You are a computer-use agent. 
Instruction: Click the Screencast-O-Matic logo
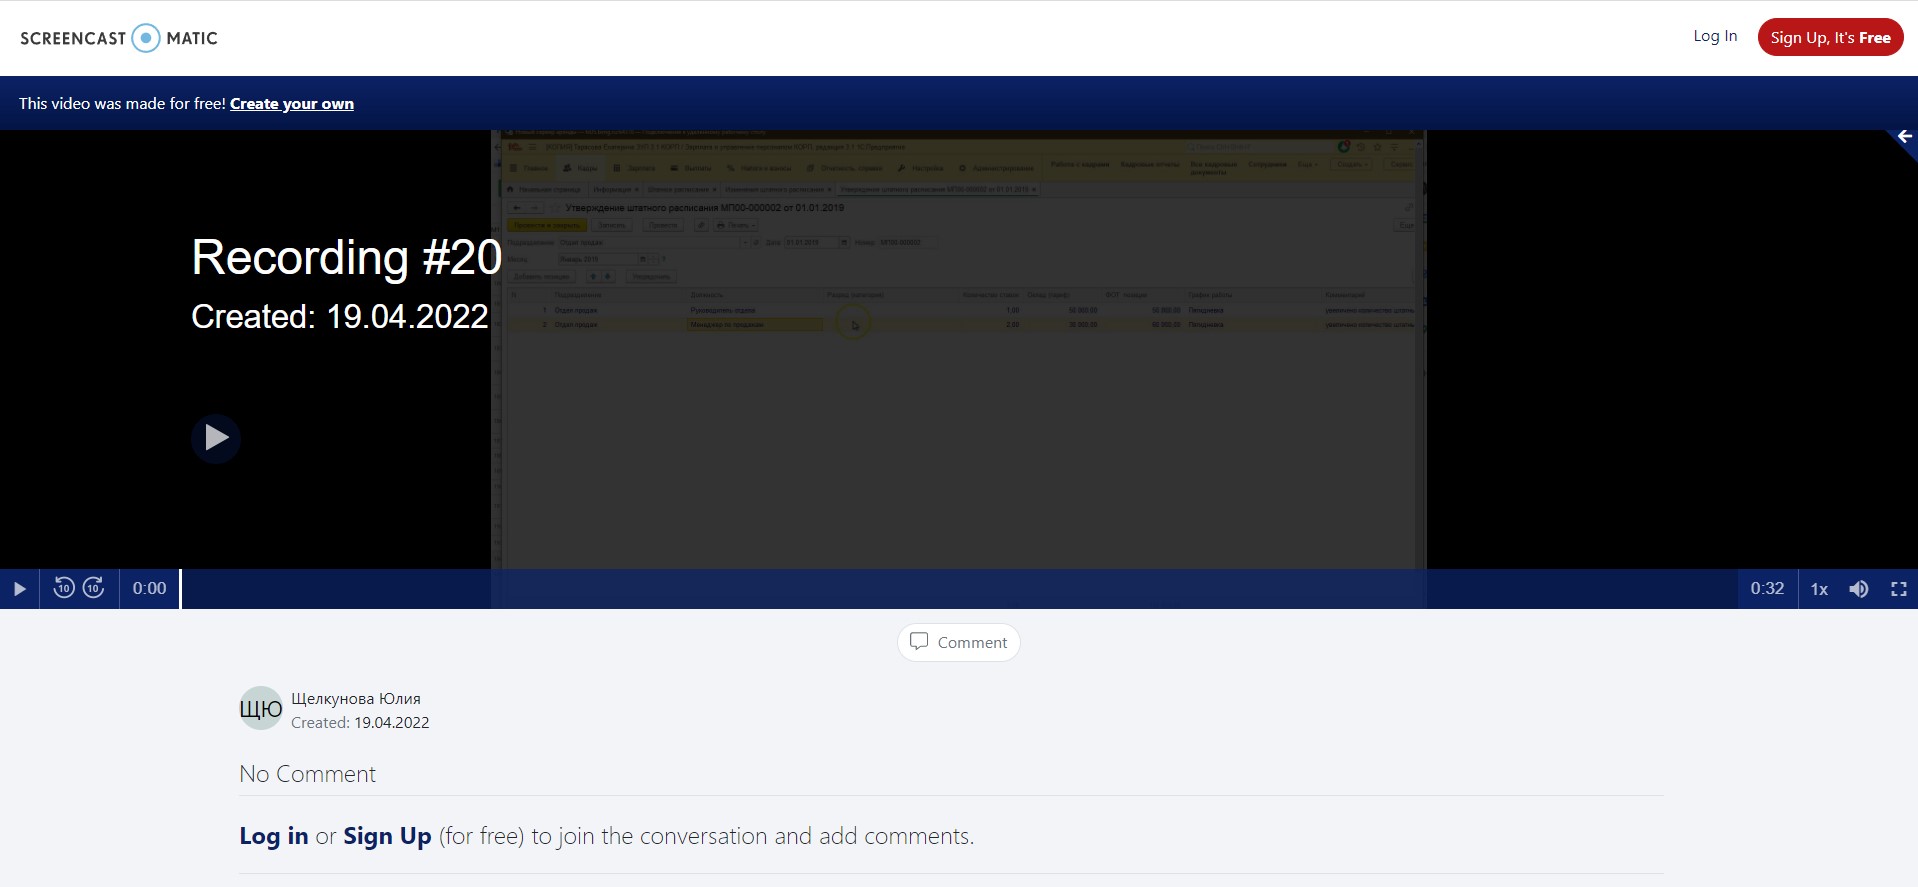pyautogui.click(x=119, y=38)
